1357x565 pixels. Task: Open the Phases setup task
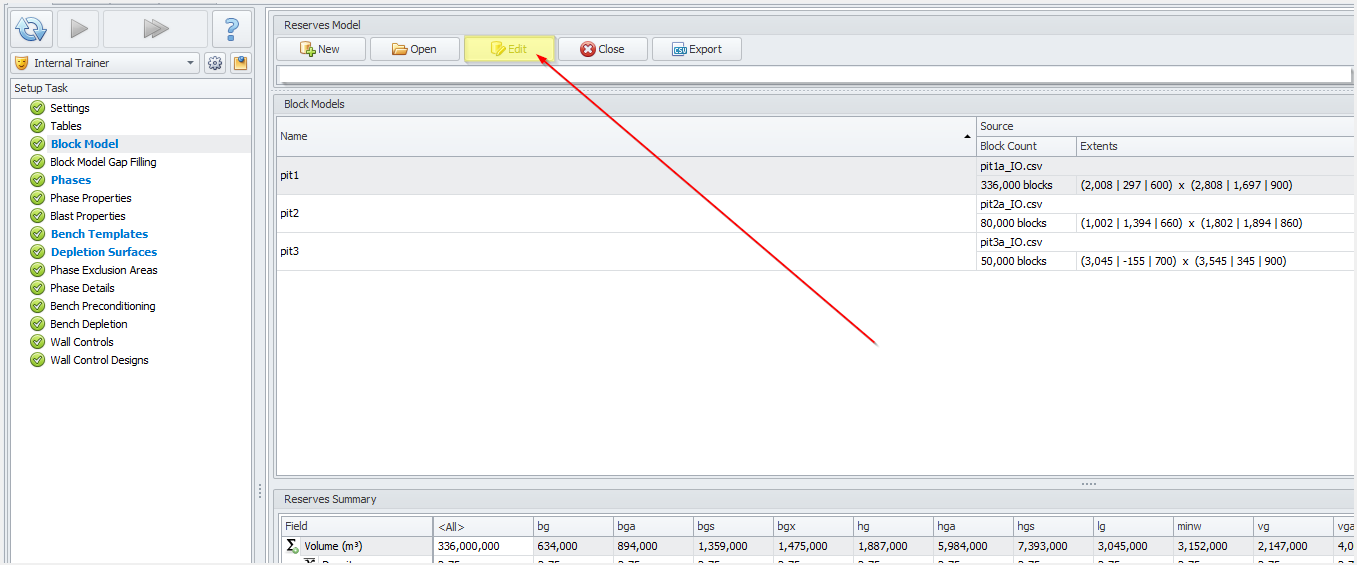coord(71,180)
